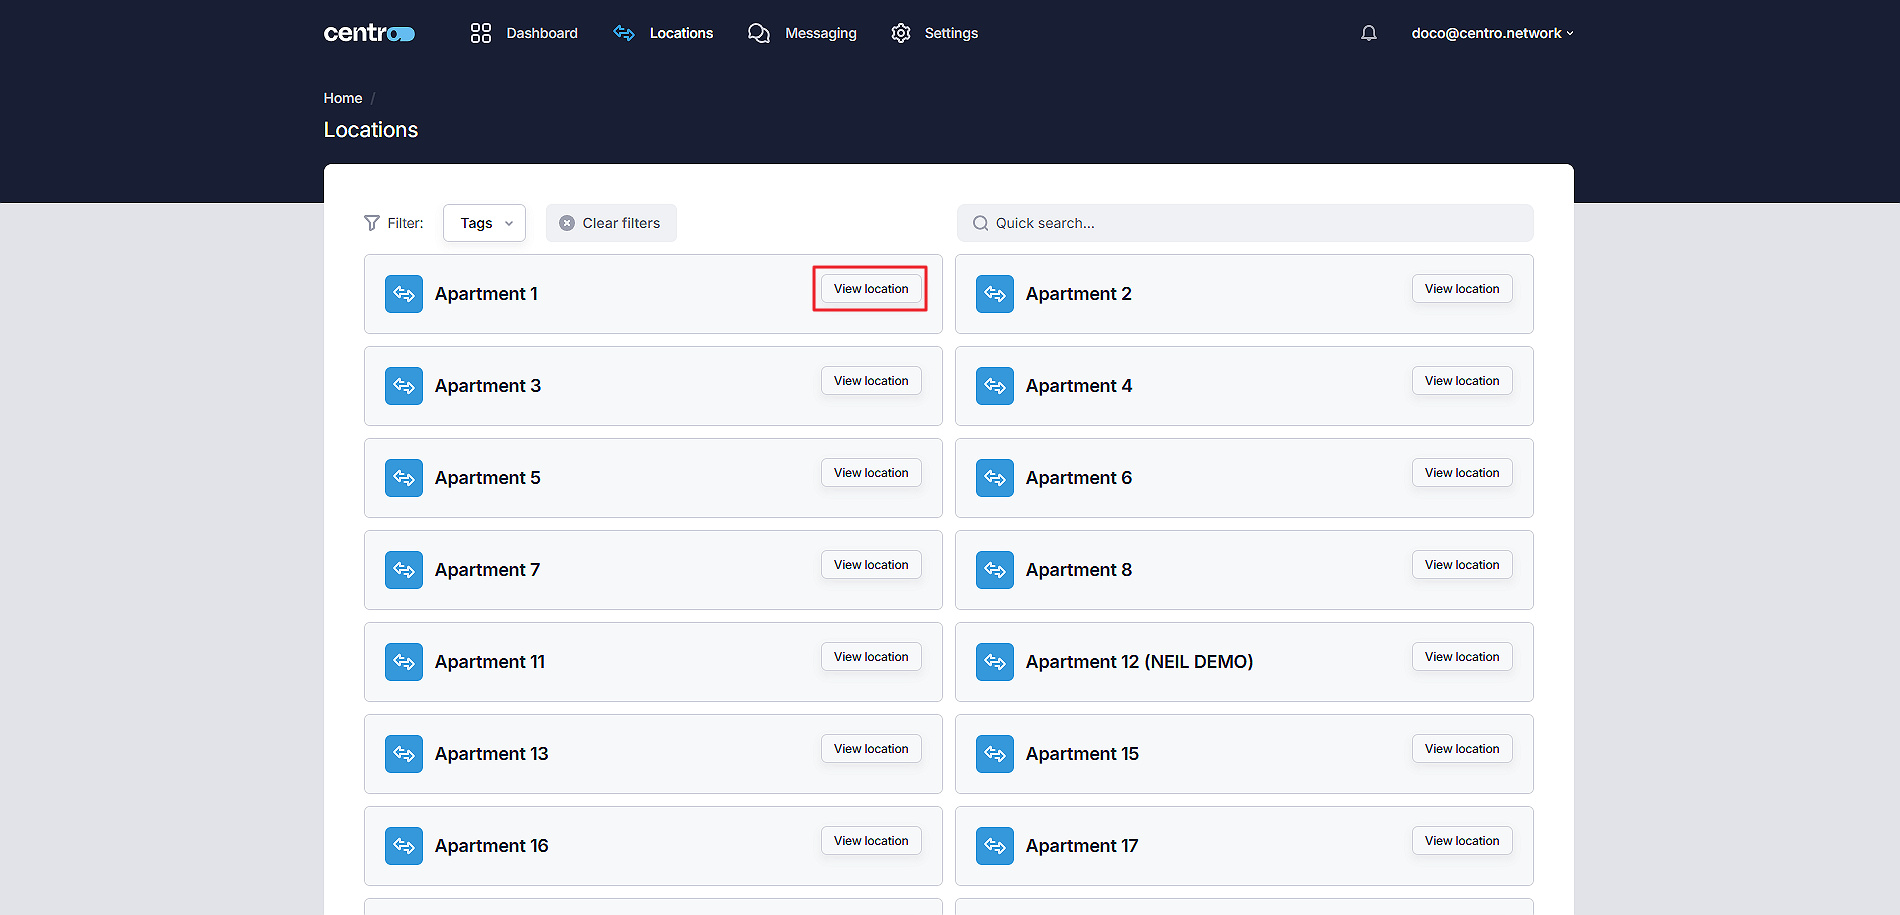This screenshot has width=1900, height=915.
Task: View location for Apartment 5
Action: [871, 473]
